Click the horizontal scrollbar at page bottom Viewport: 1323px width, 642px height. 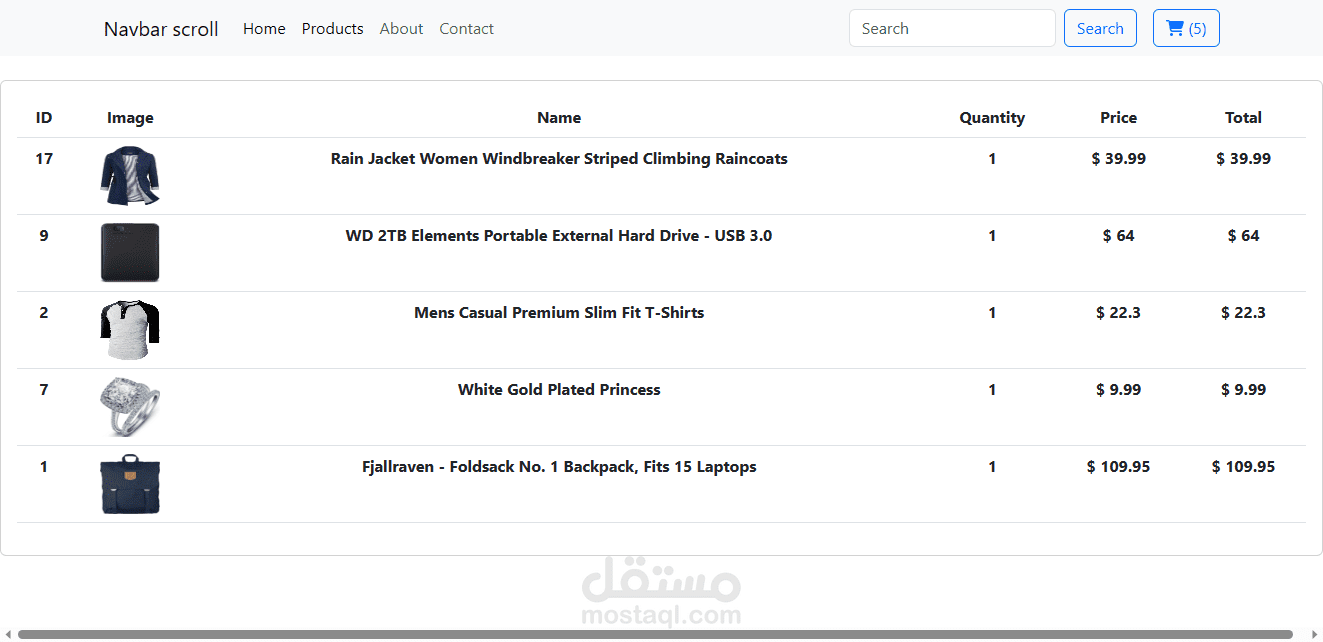(x=655, y=634)
